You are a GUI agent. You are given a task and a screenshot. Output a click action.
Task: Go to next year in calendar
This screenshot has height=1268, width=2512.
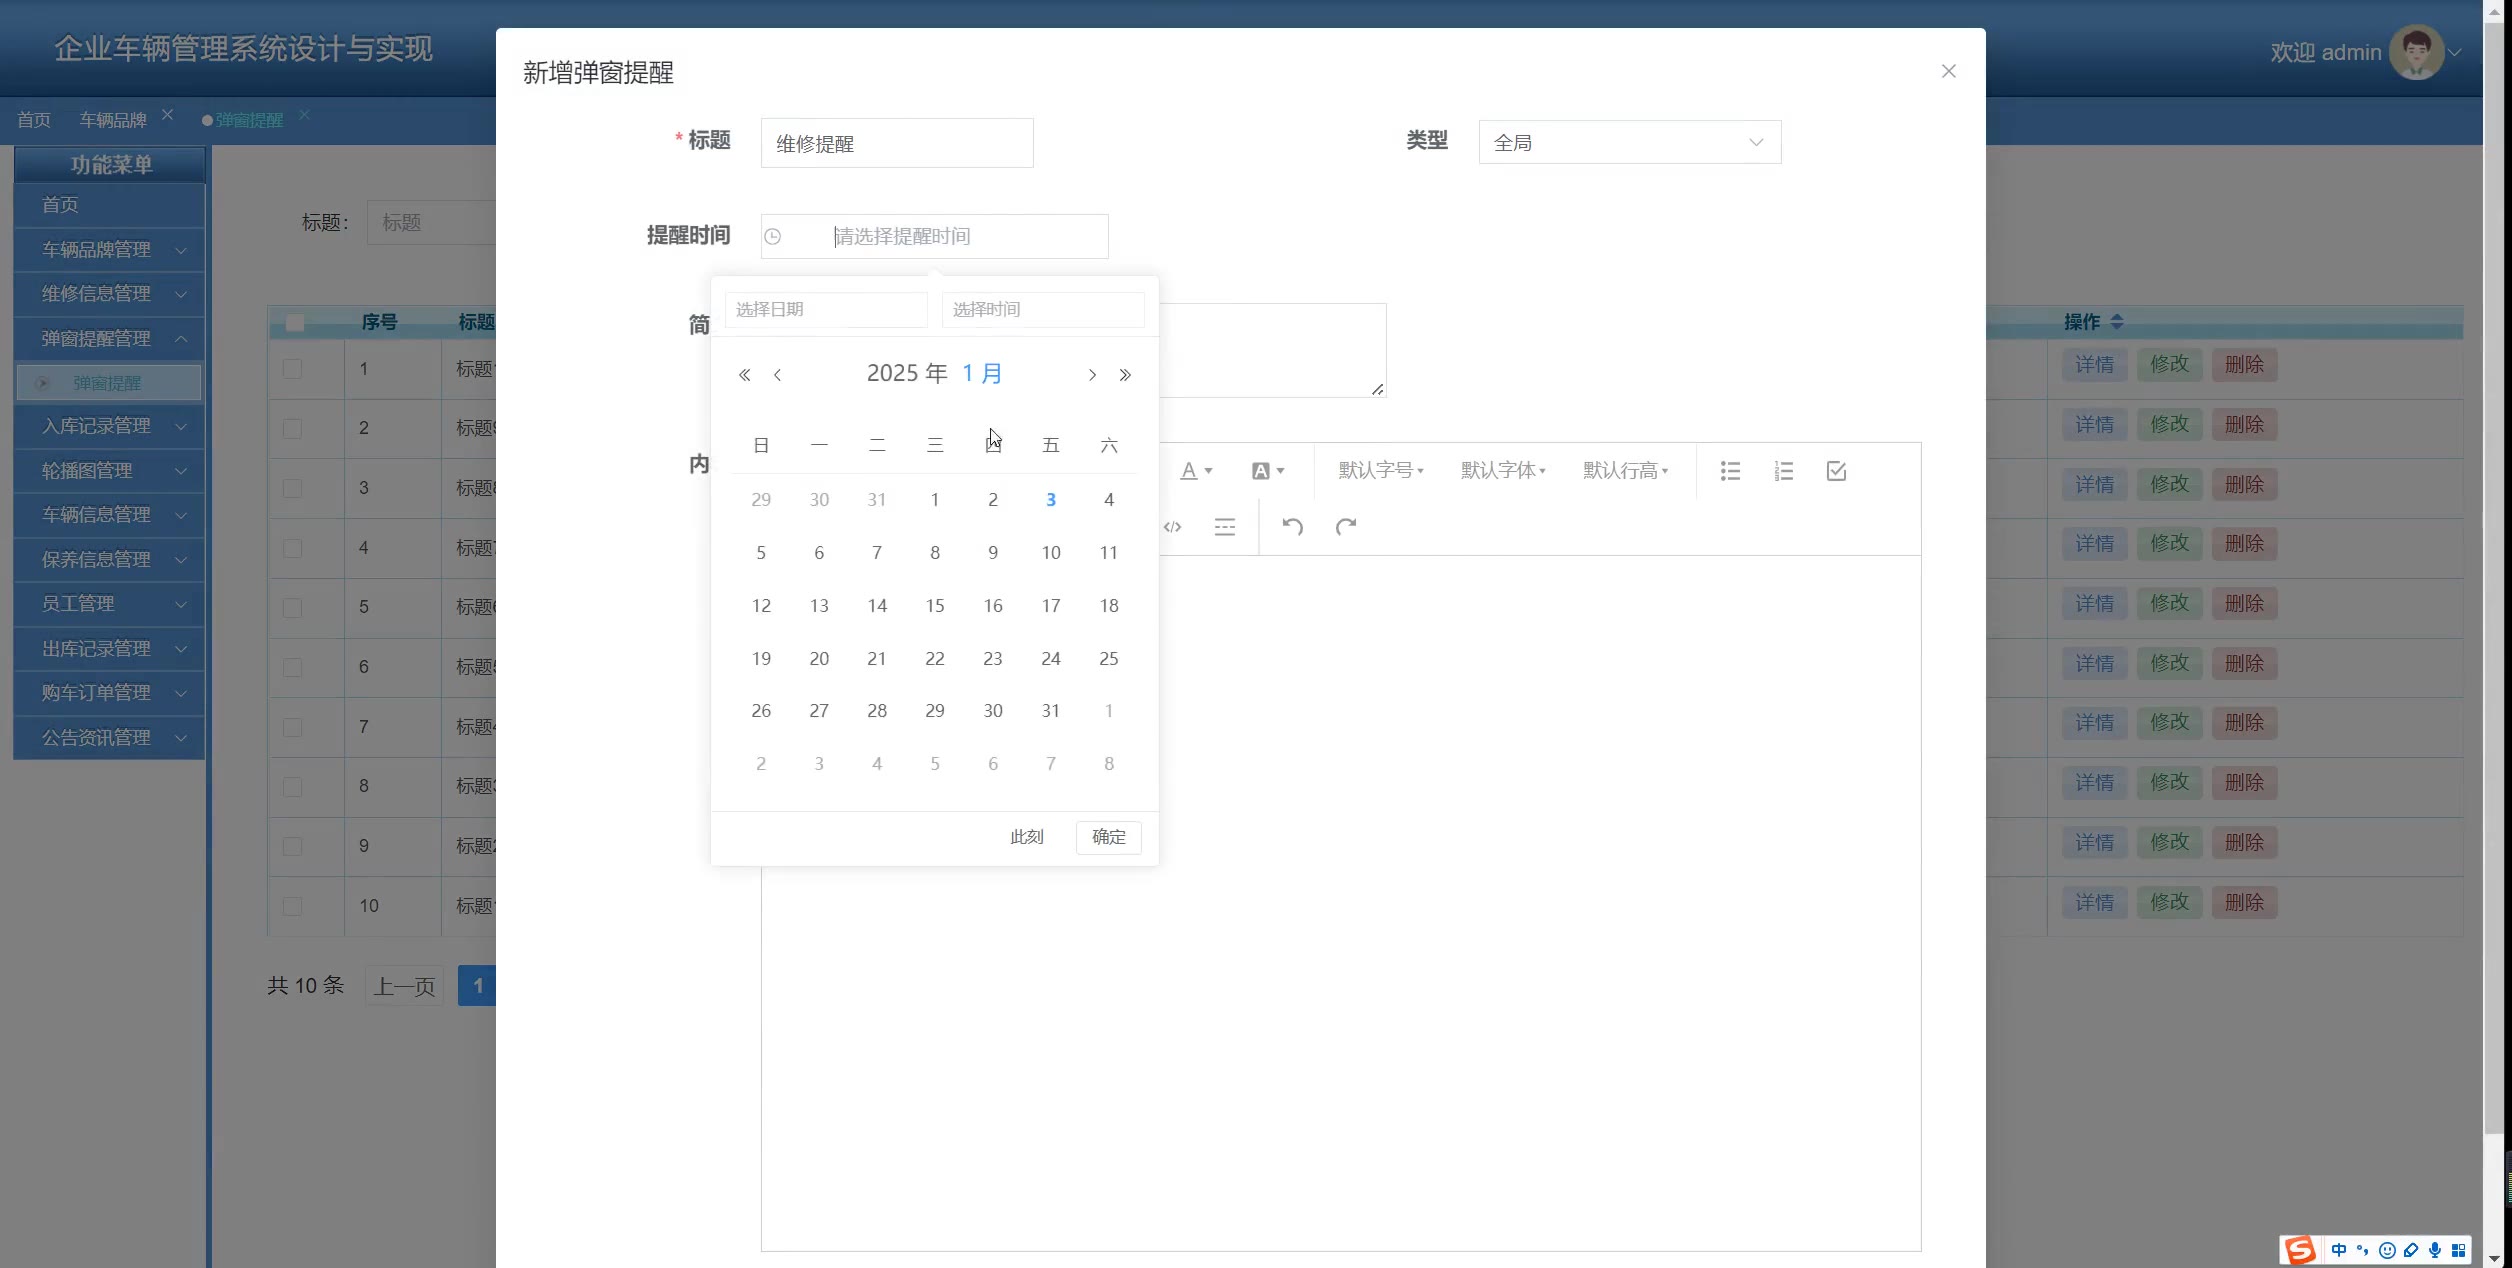[x=1125, y=375]
